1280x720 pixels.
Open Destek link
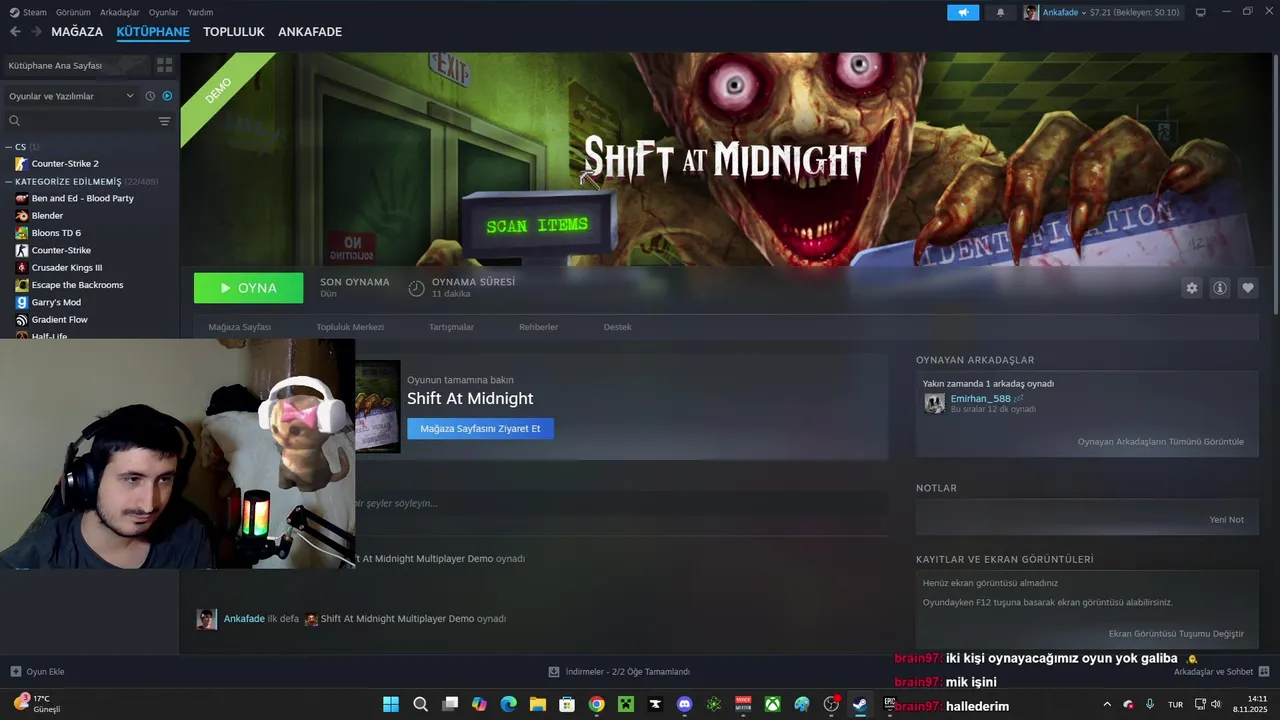coord(617,327)
